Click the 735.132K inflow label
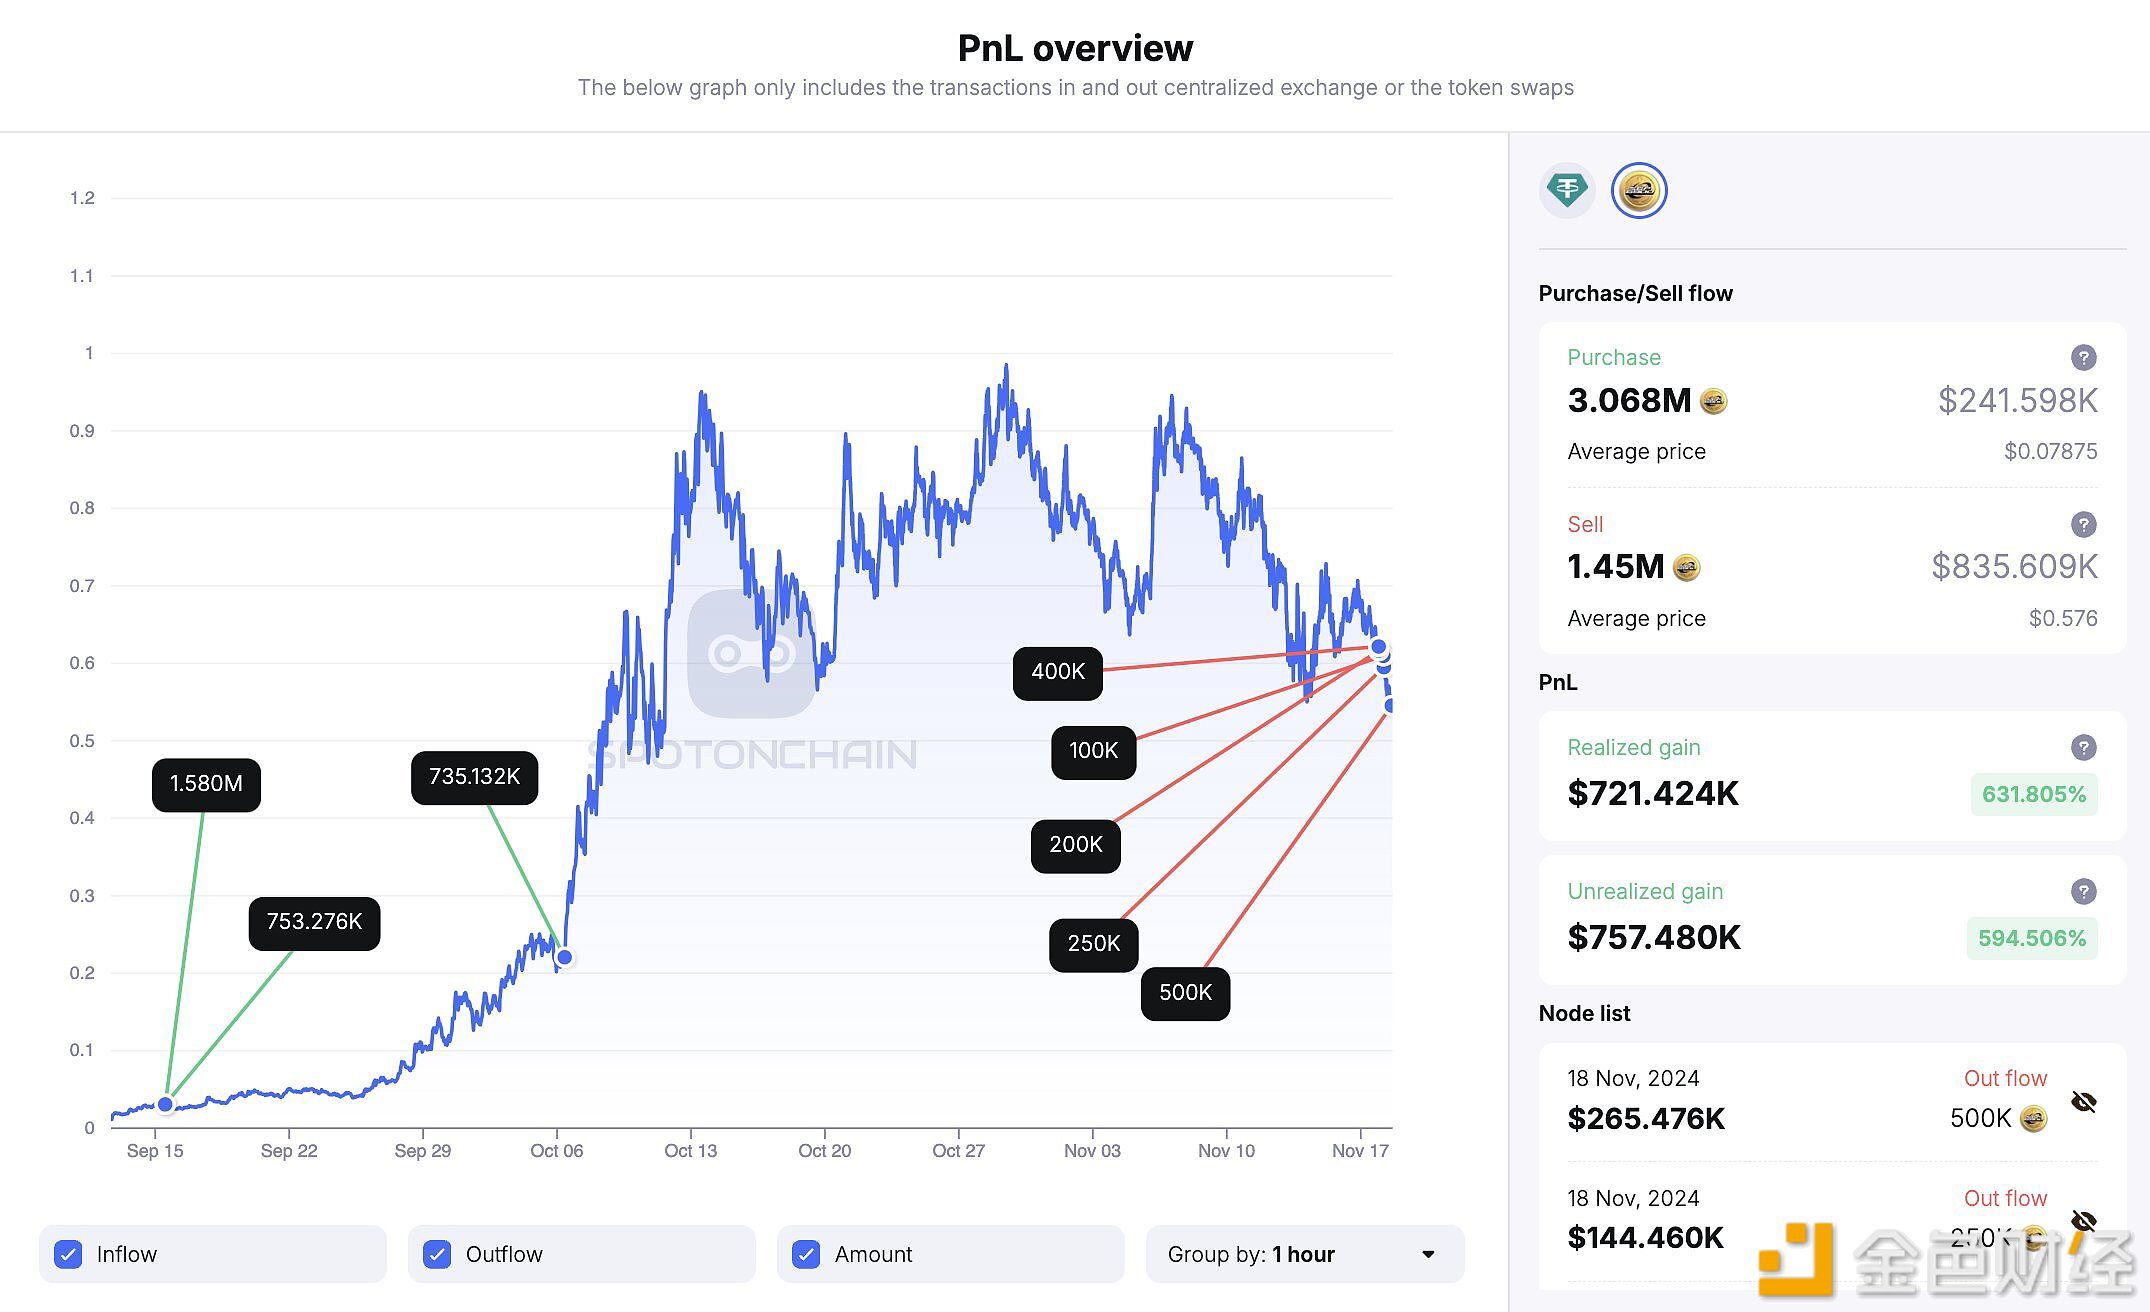Image resolution: width=2150 pixels, height=1312 pixels. 474,777
